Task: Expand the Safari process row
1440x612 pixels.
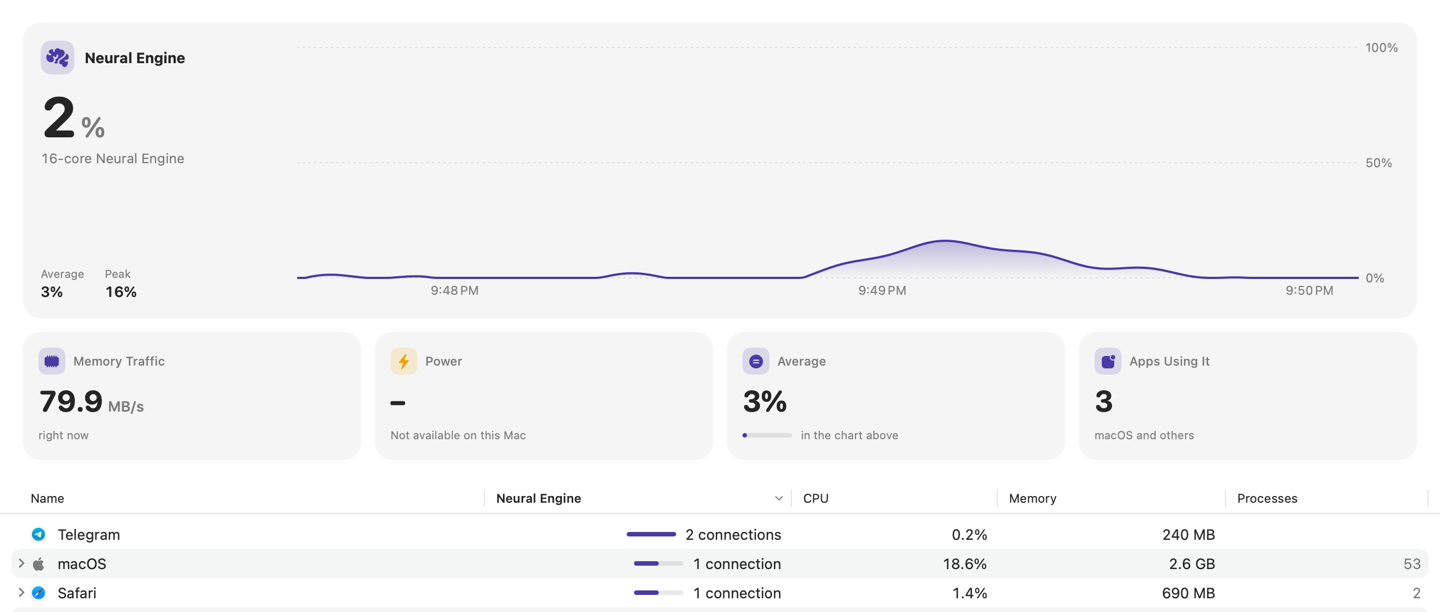Action: click(x=21, y=593)
